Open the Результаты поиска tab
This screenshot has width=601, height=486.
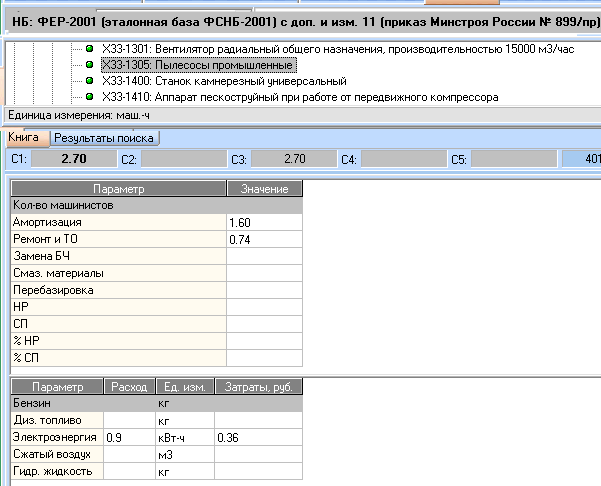[x=104, y=138]
